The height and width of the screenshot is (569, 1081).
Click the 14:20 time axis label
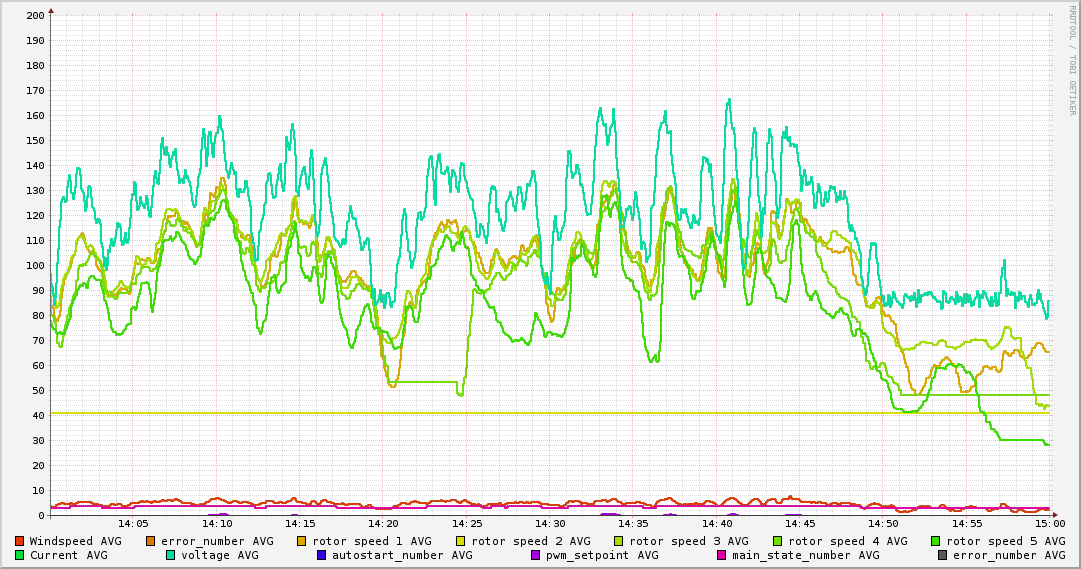click(x=383, y=525)
